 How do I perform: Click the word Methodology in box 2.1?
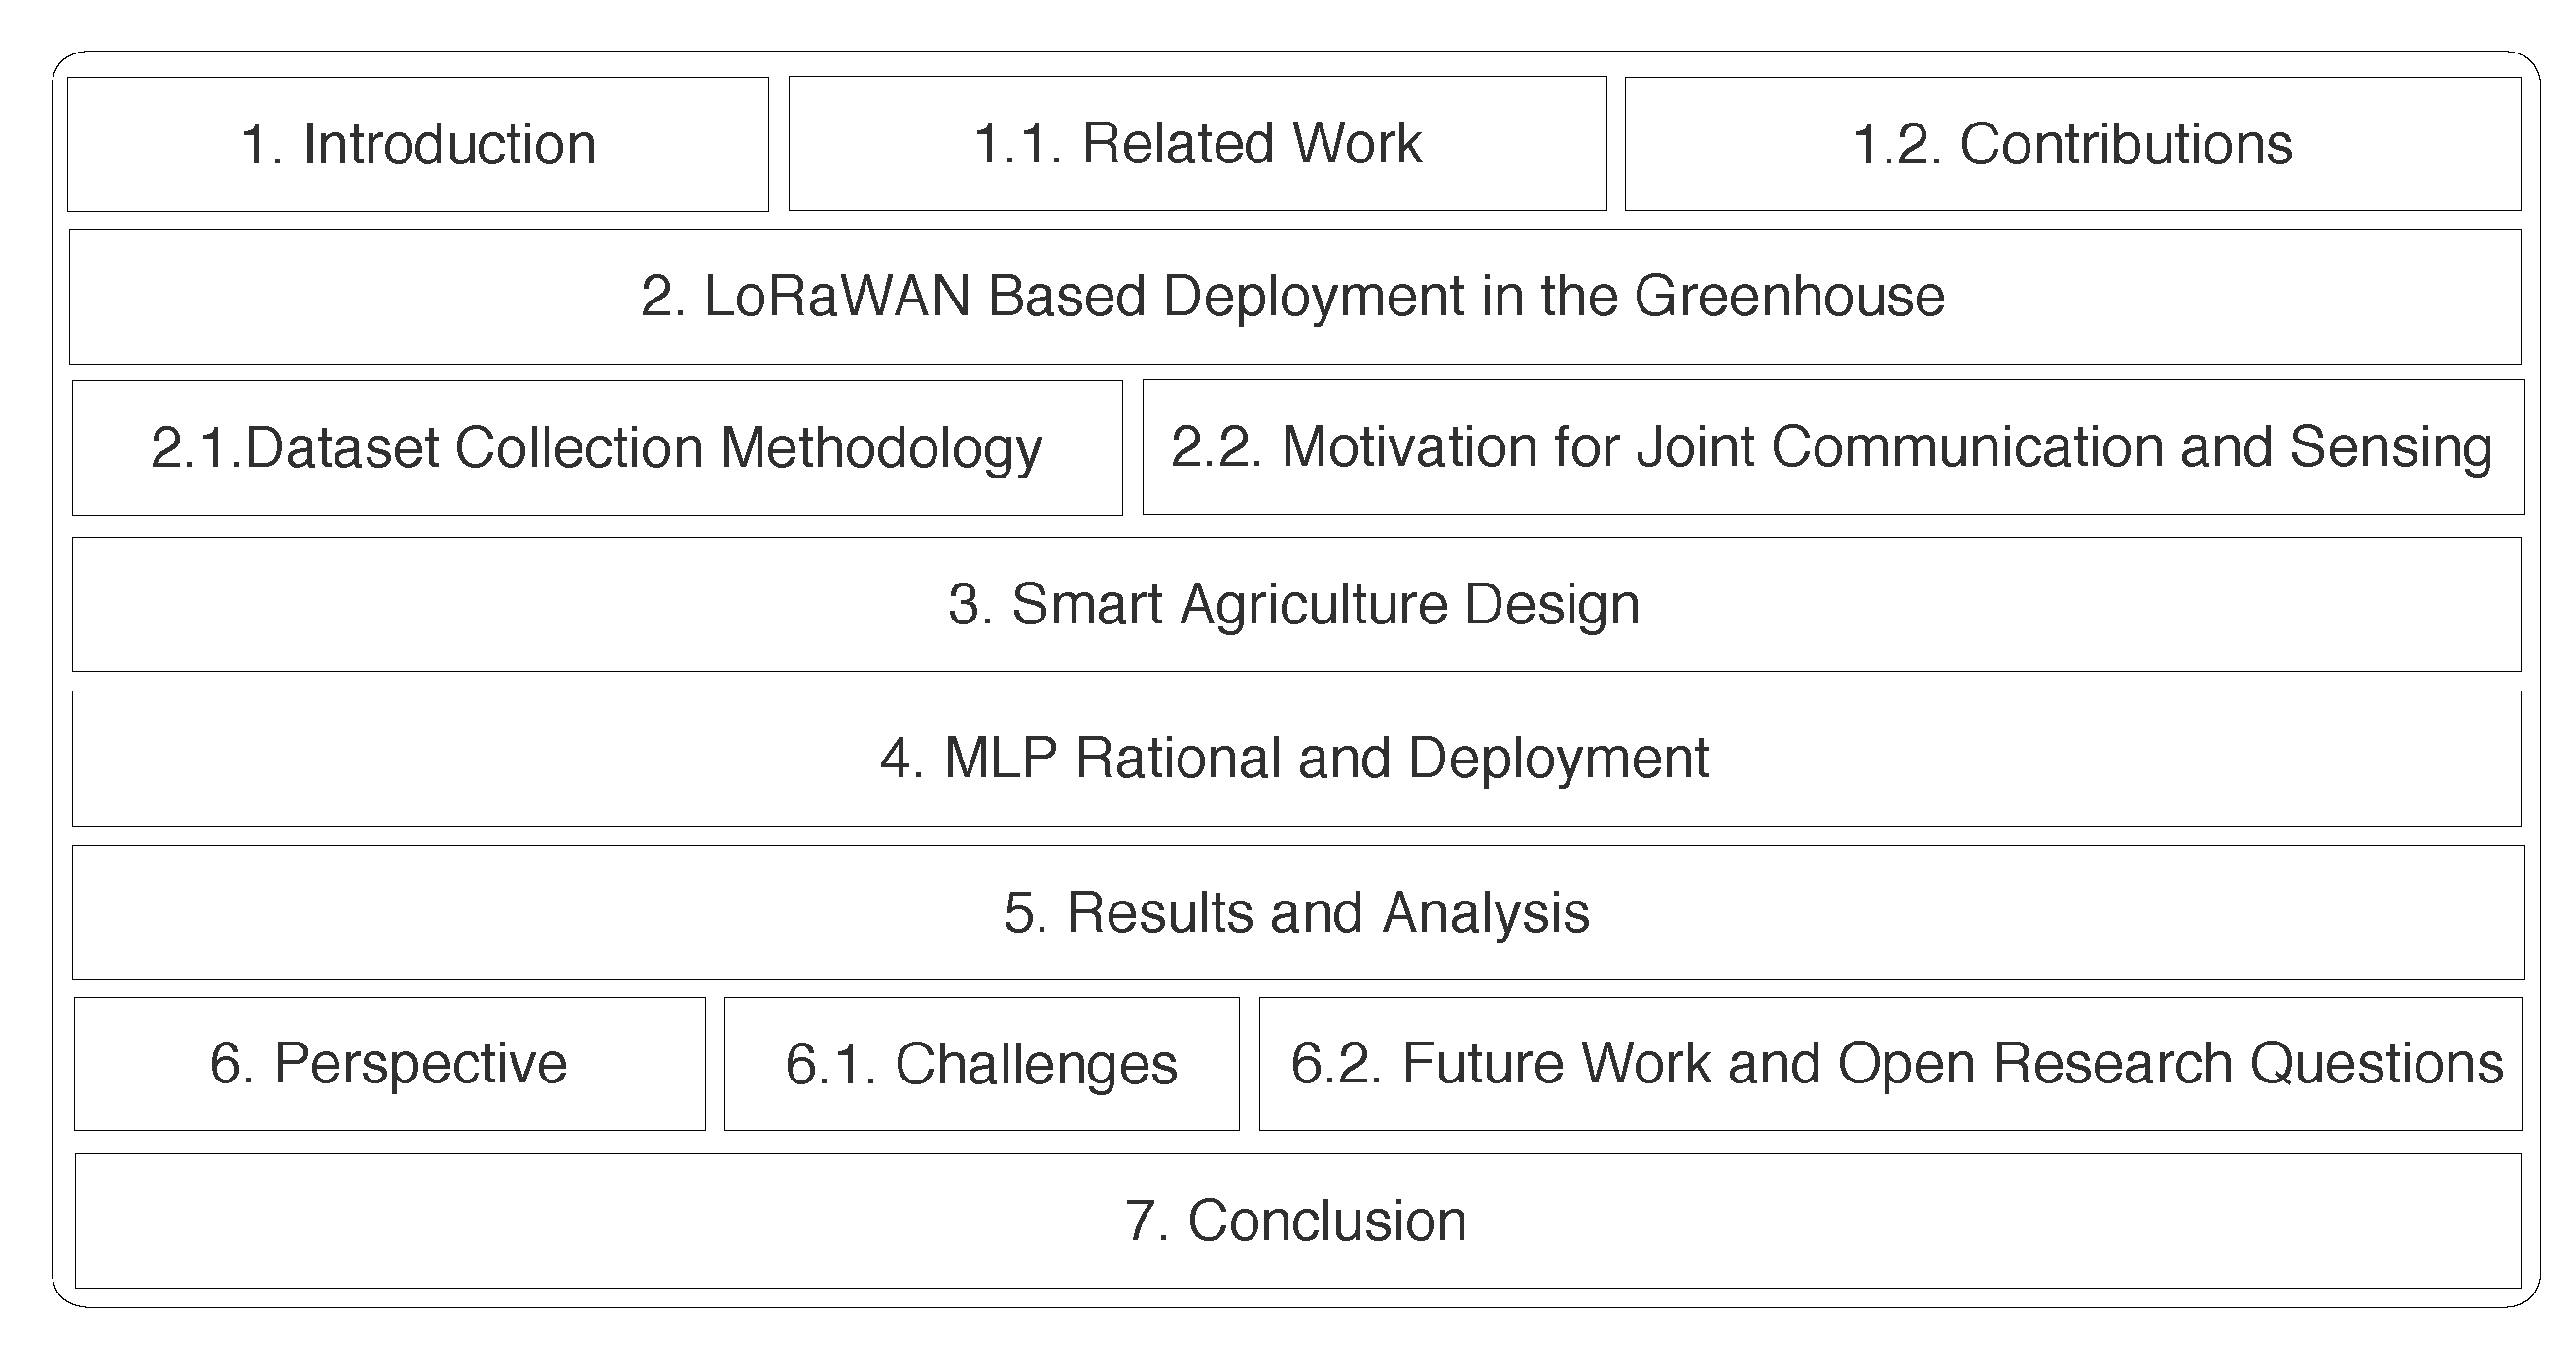click(881, 447)
